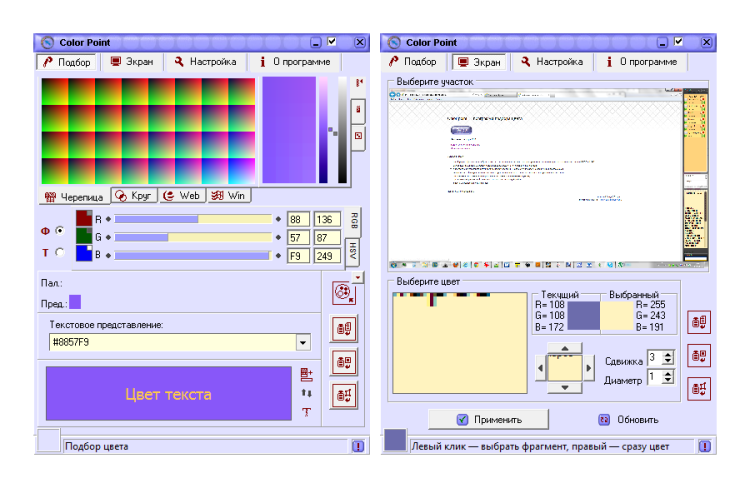Click the exclamation icon in right status bar
750x488 pixels.
click(704, 446)
